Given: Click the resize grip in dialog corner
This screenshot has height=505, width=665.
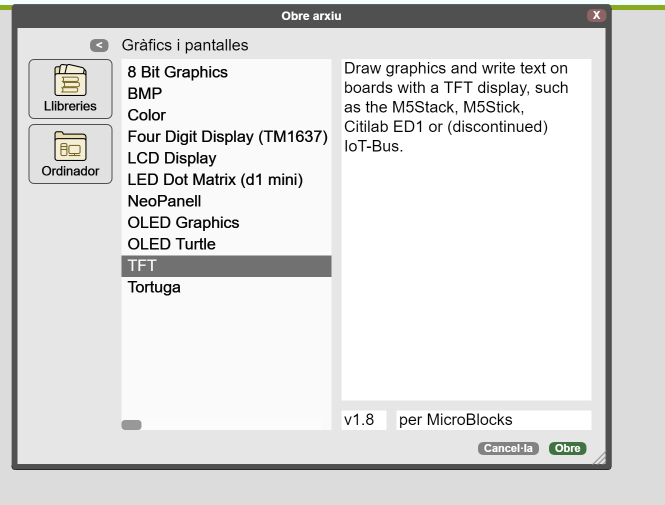Looking at the screenshot, I should coord(600,458).
